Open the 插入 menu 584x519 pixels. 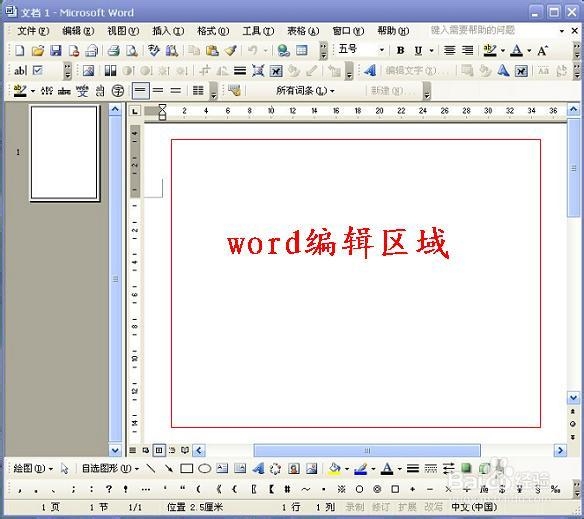pyautogui.click(x=168, y=31)
